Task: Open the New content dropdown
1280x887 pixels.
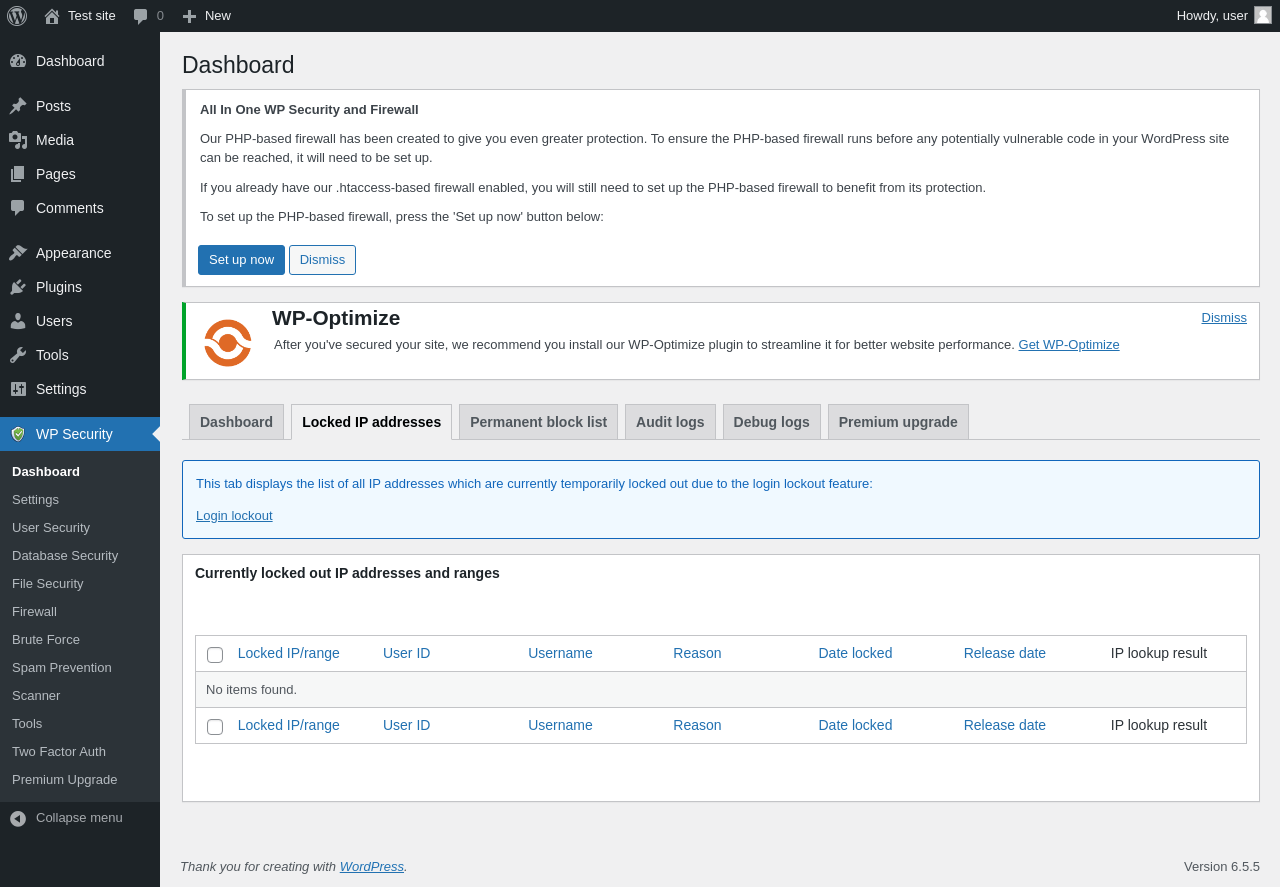Action: click(x=207, y=16)
